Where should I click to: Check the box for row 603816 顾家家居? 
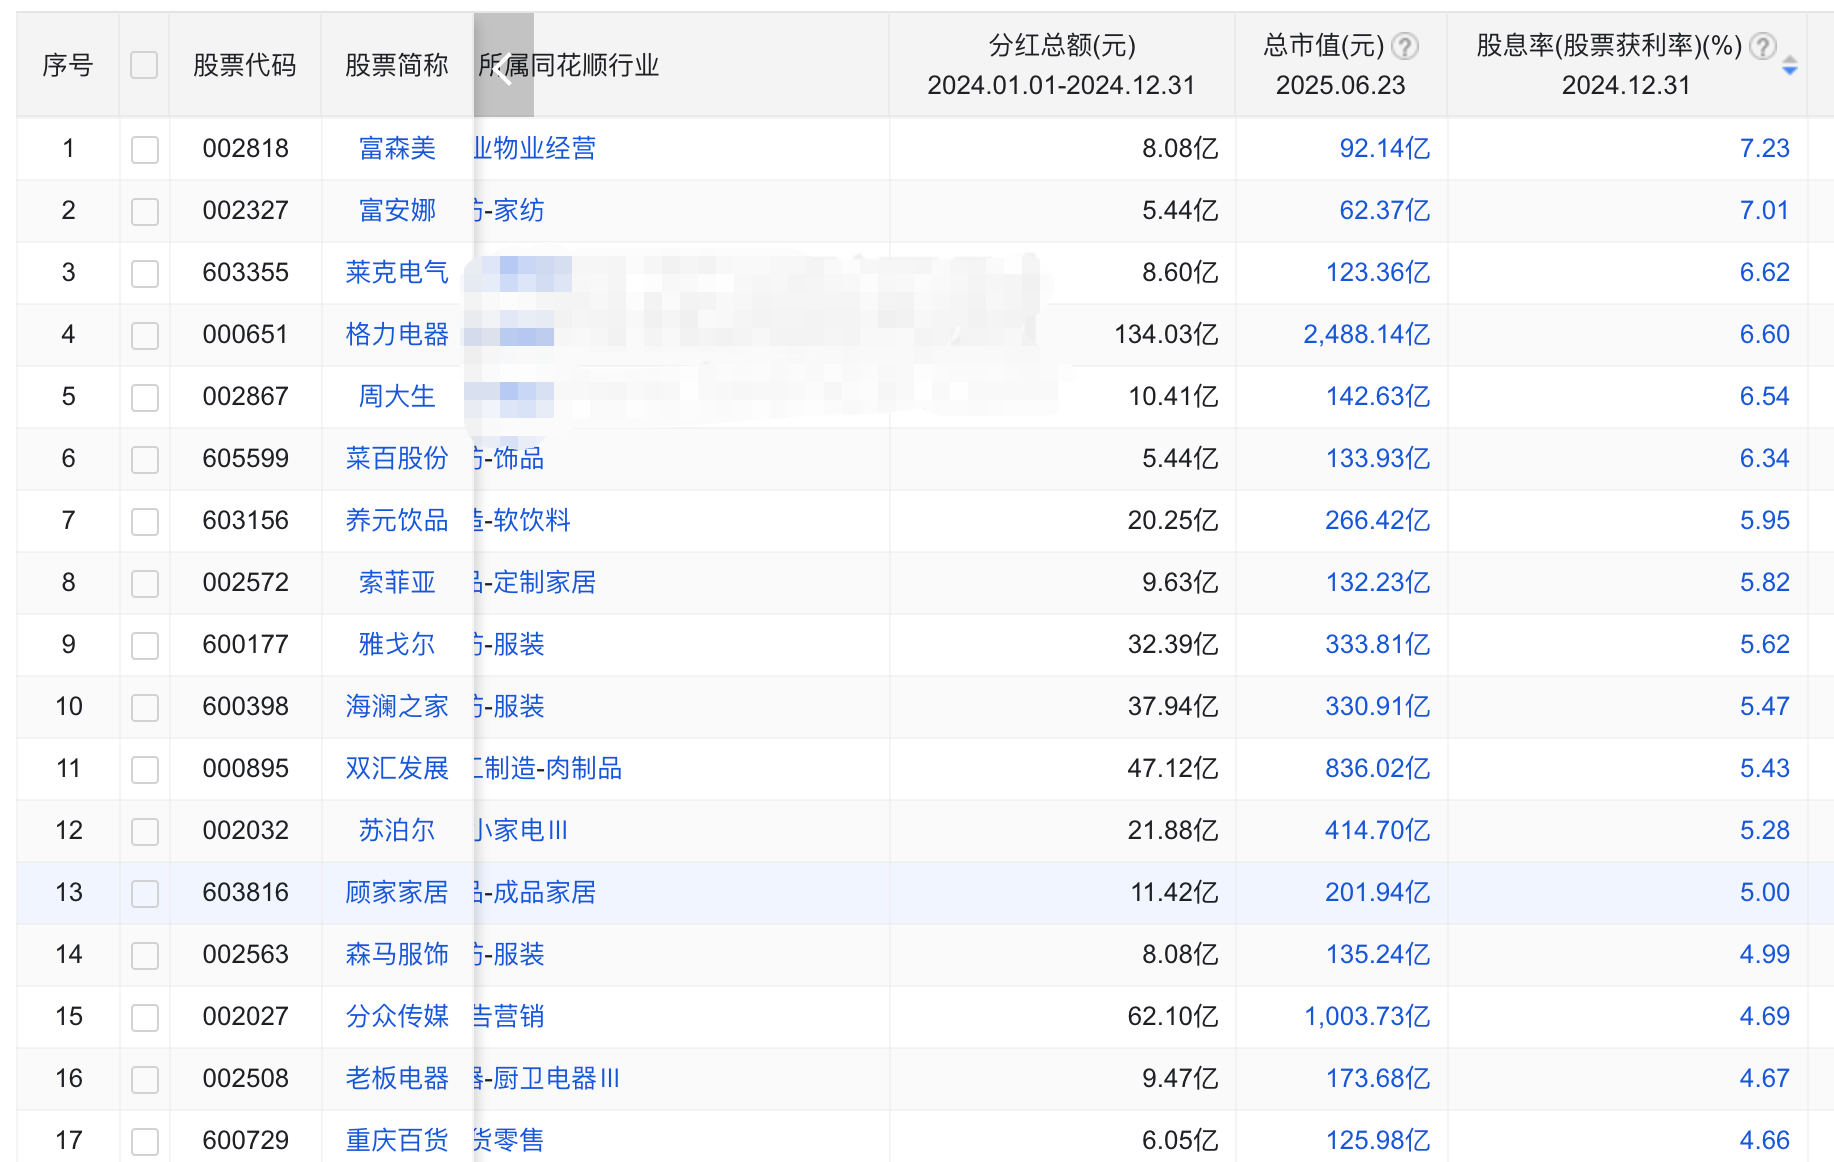[145, 894]
